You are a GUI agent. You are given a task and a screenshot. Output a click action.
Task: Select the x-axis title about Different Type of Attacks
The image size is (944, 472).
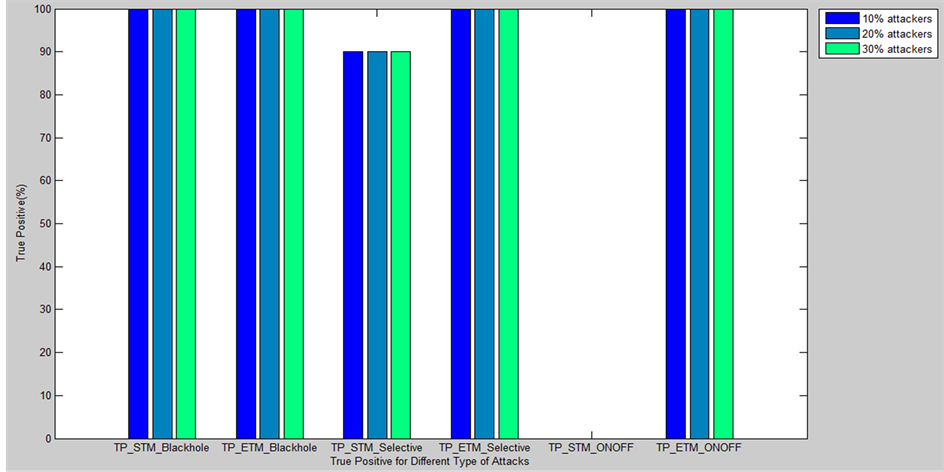coord(430,461)
